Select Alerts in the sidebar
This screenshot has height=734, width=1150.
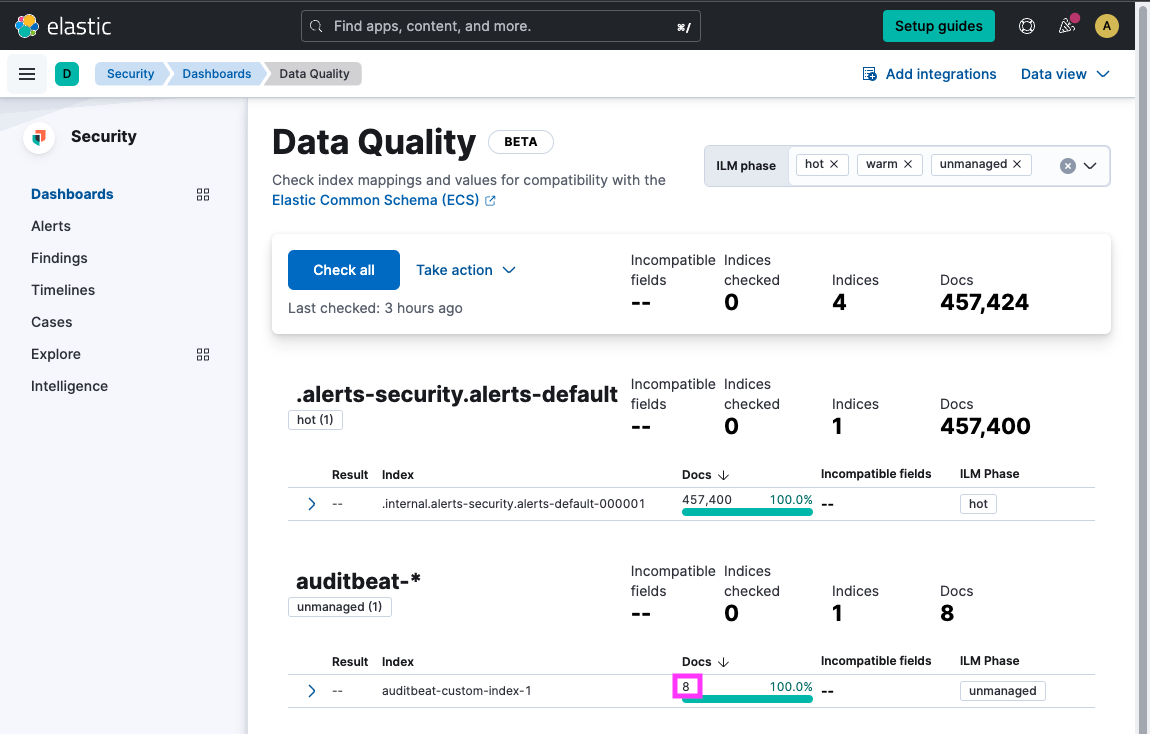[x=51, y=227]
